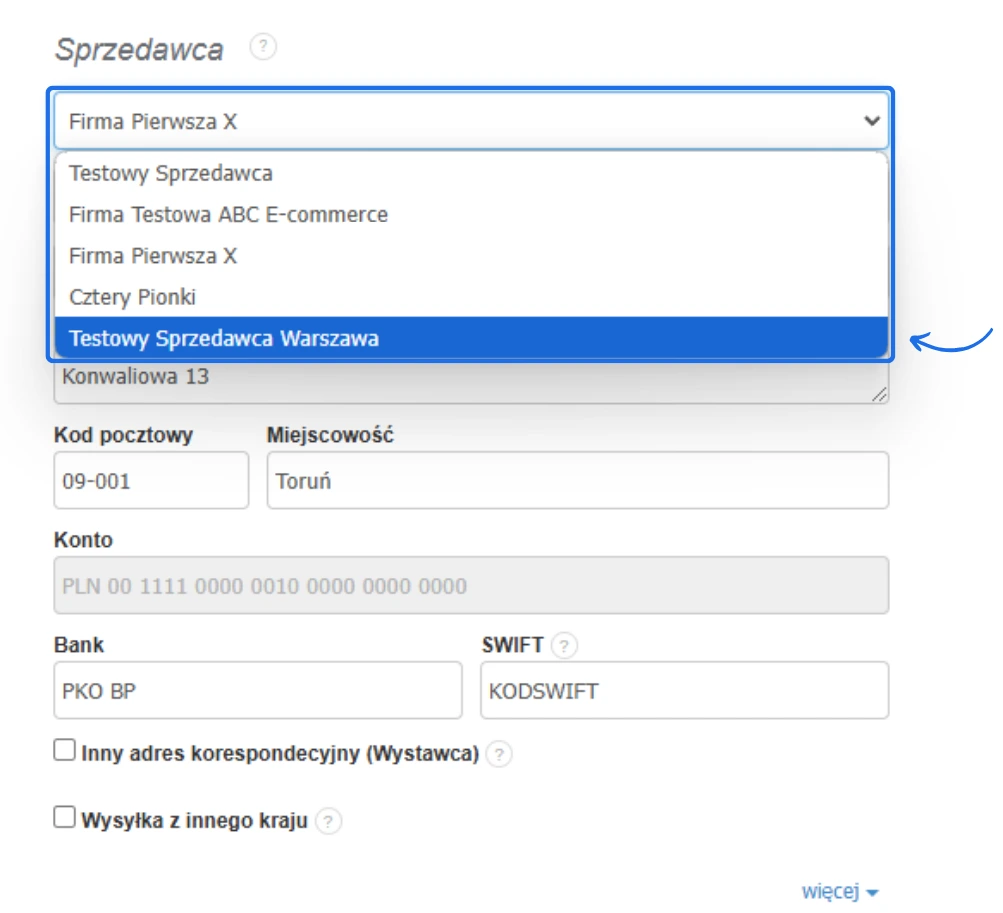Expand more options with więcej arrow
The height and width of the screenshot is (913, 1003).
tap(873, 893)
